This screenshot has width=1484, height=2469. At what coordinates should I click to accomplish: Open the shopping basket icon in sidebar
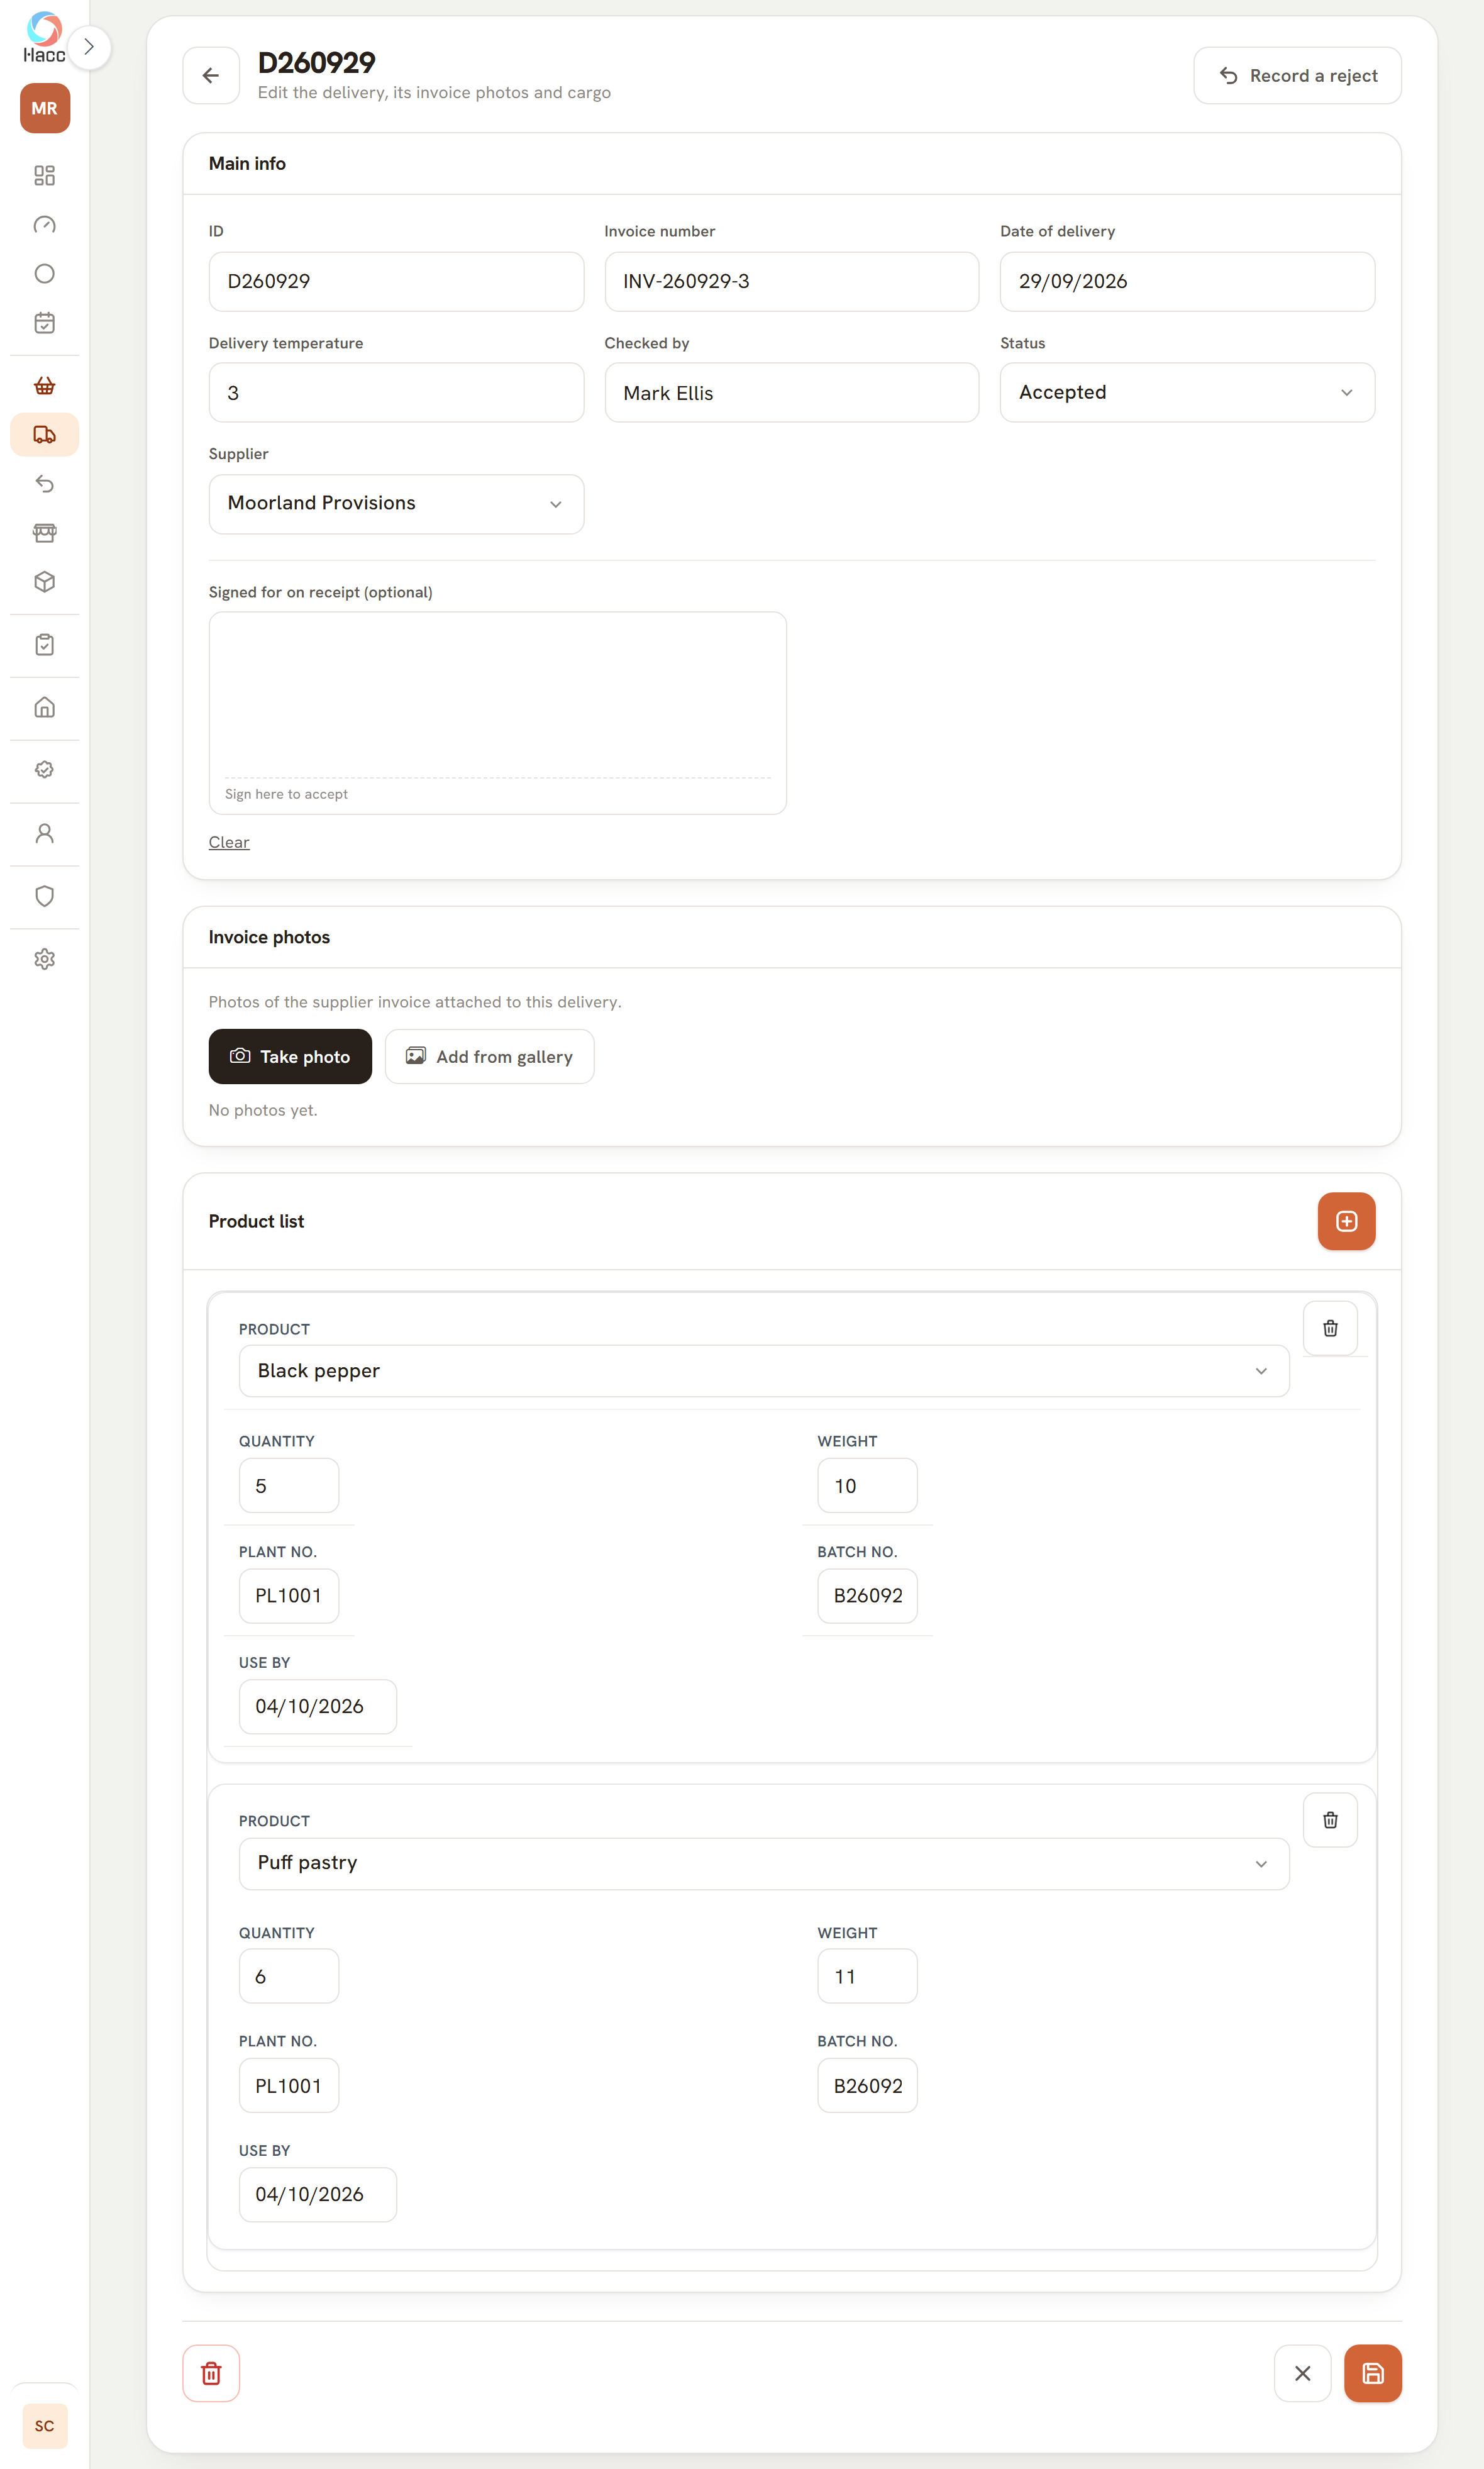(45, 386)
